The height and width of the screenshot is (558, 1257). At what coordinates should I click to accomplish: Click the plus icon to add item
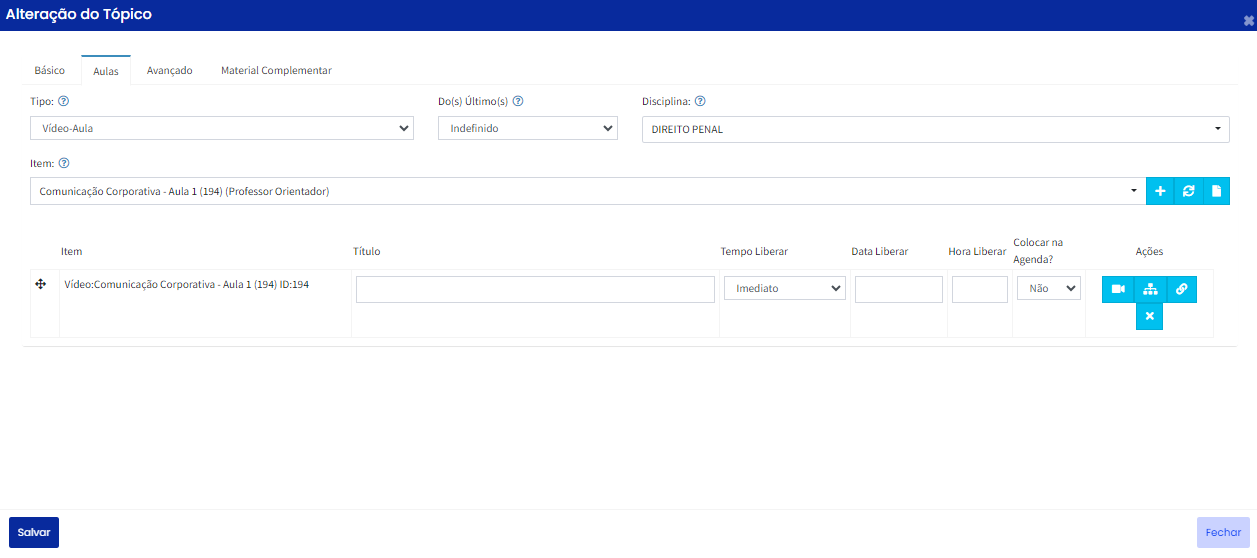1160,191
